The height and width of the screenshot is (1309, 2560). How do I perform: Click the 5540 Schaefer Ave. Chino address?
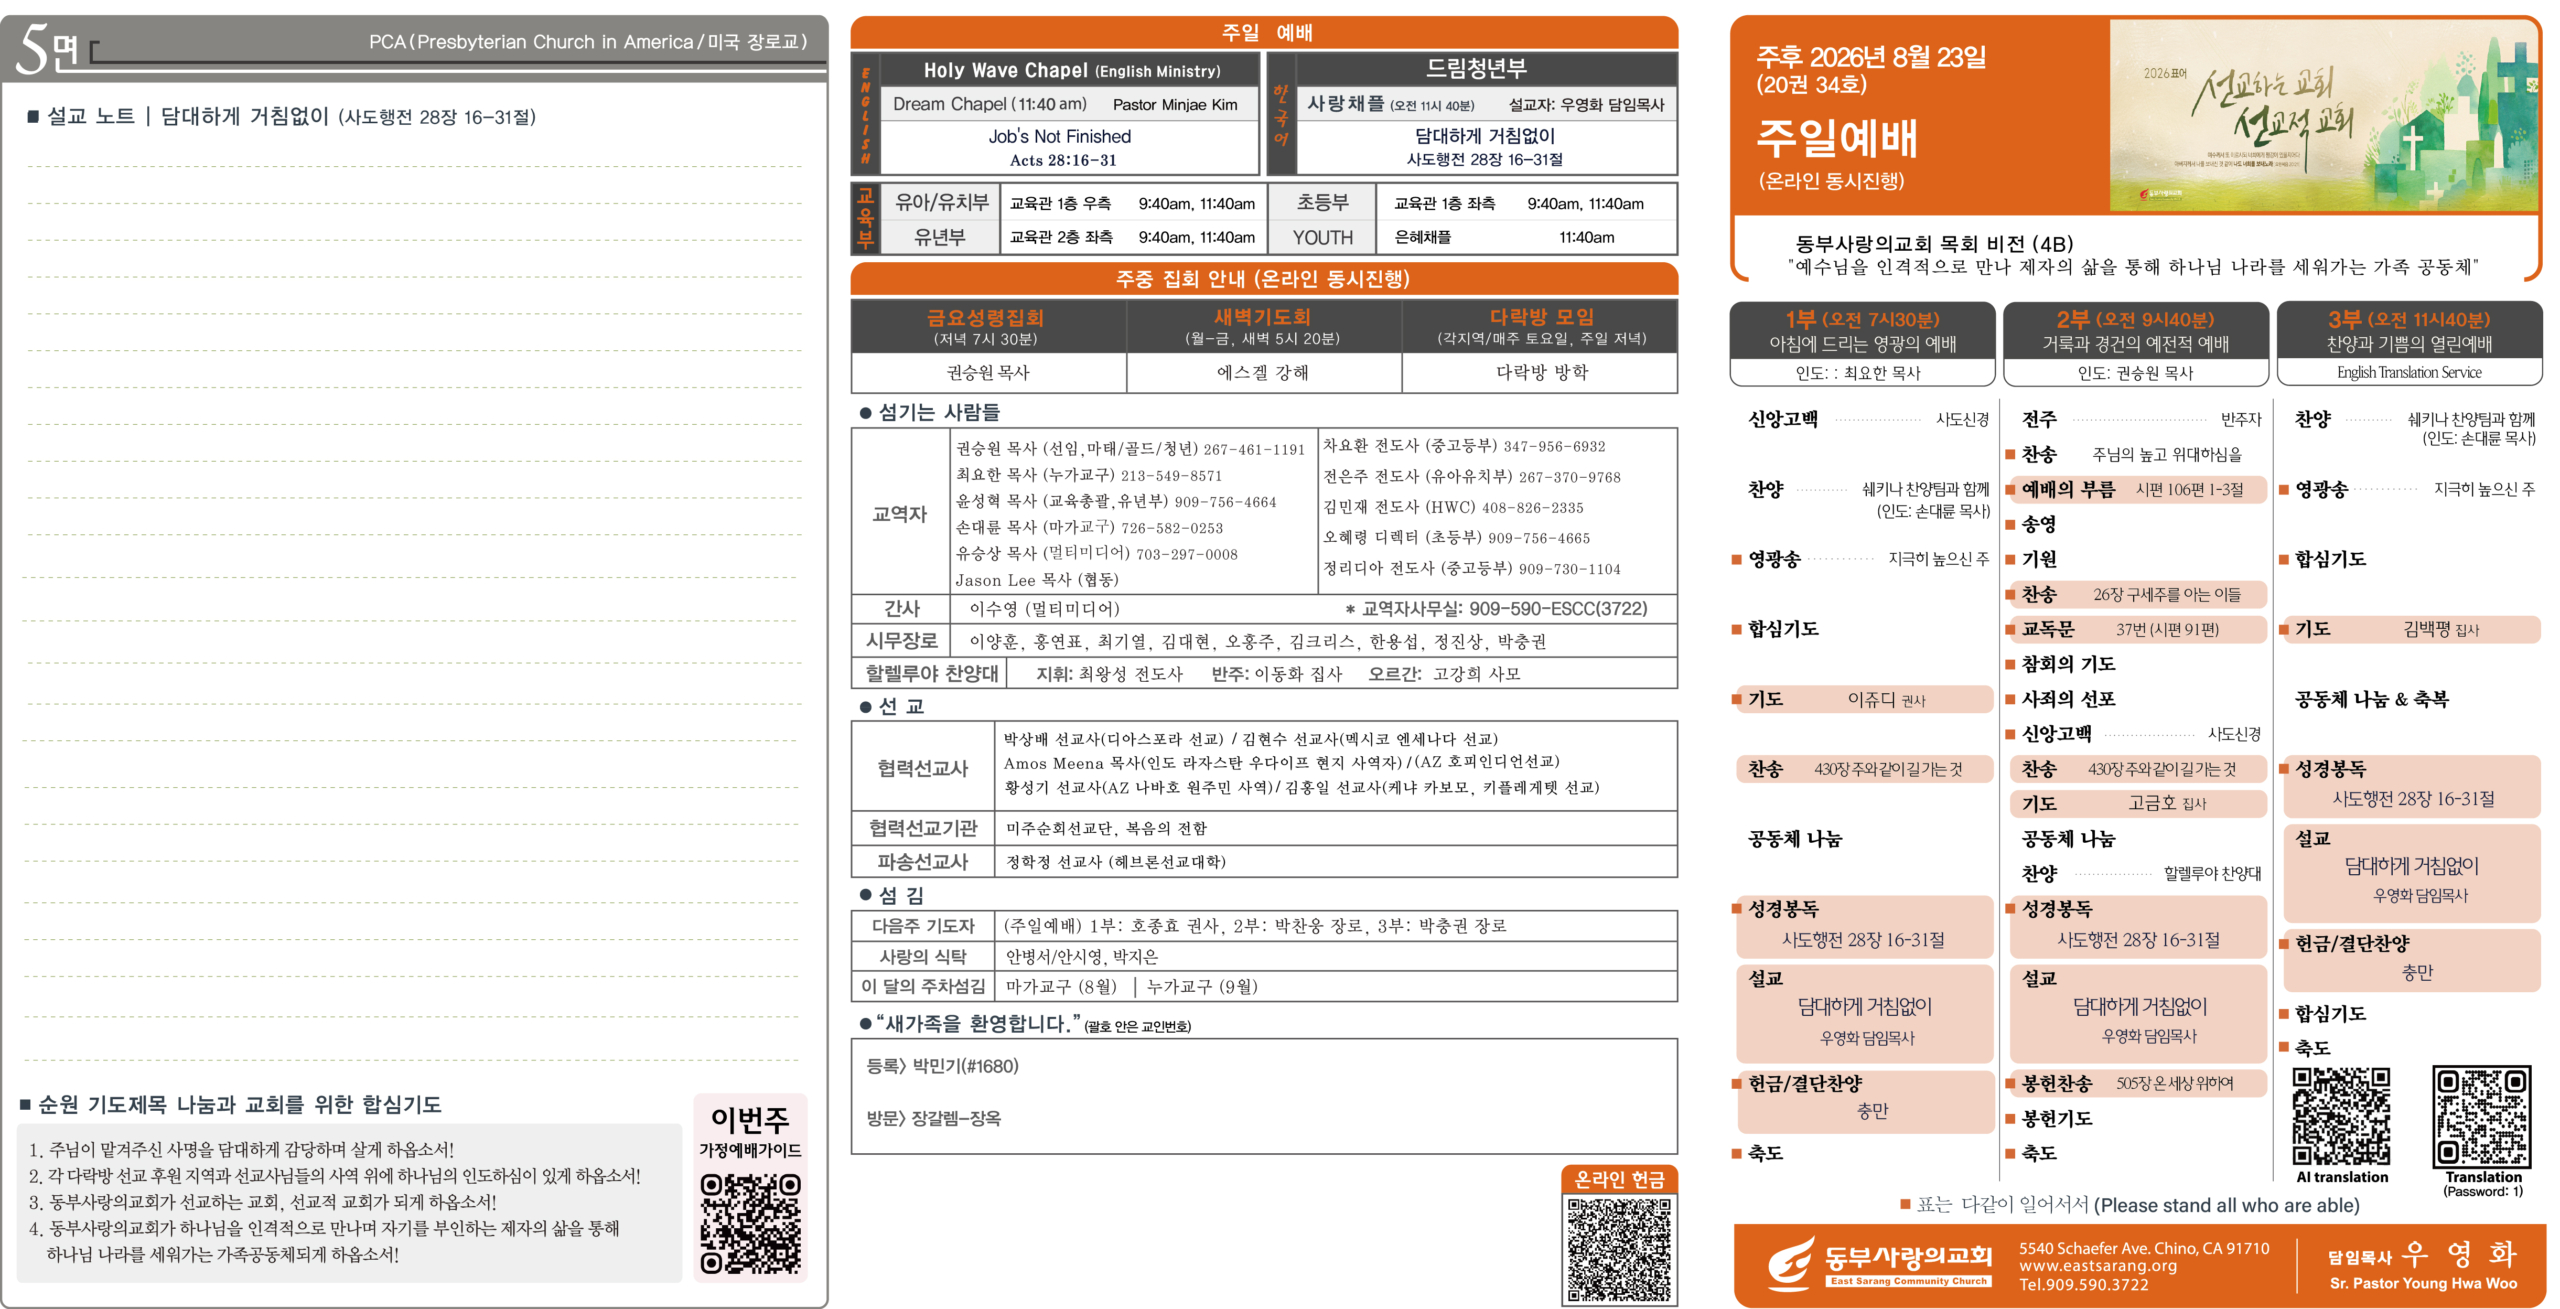point(2144,1248)
